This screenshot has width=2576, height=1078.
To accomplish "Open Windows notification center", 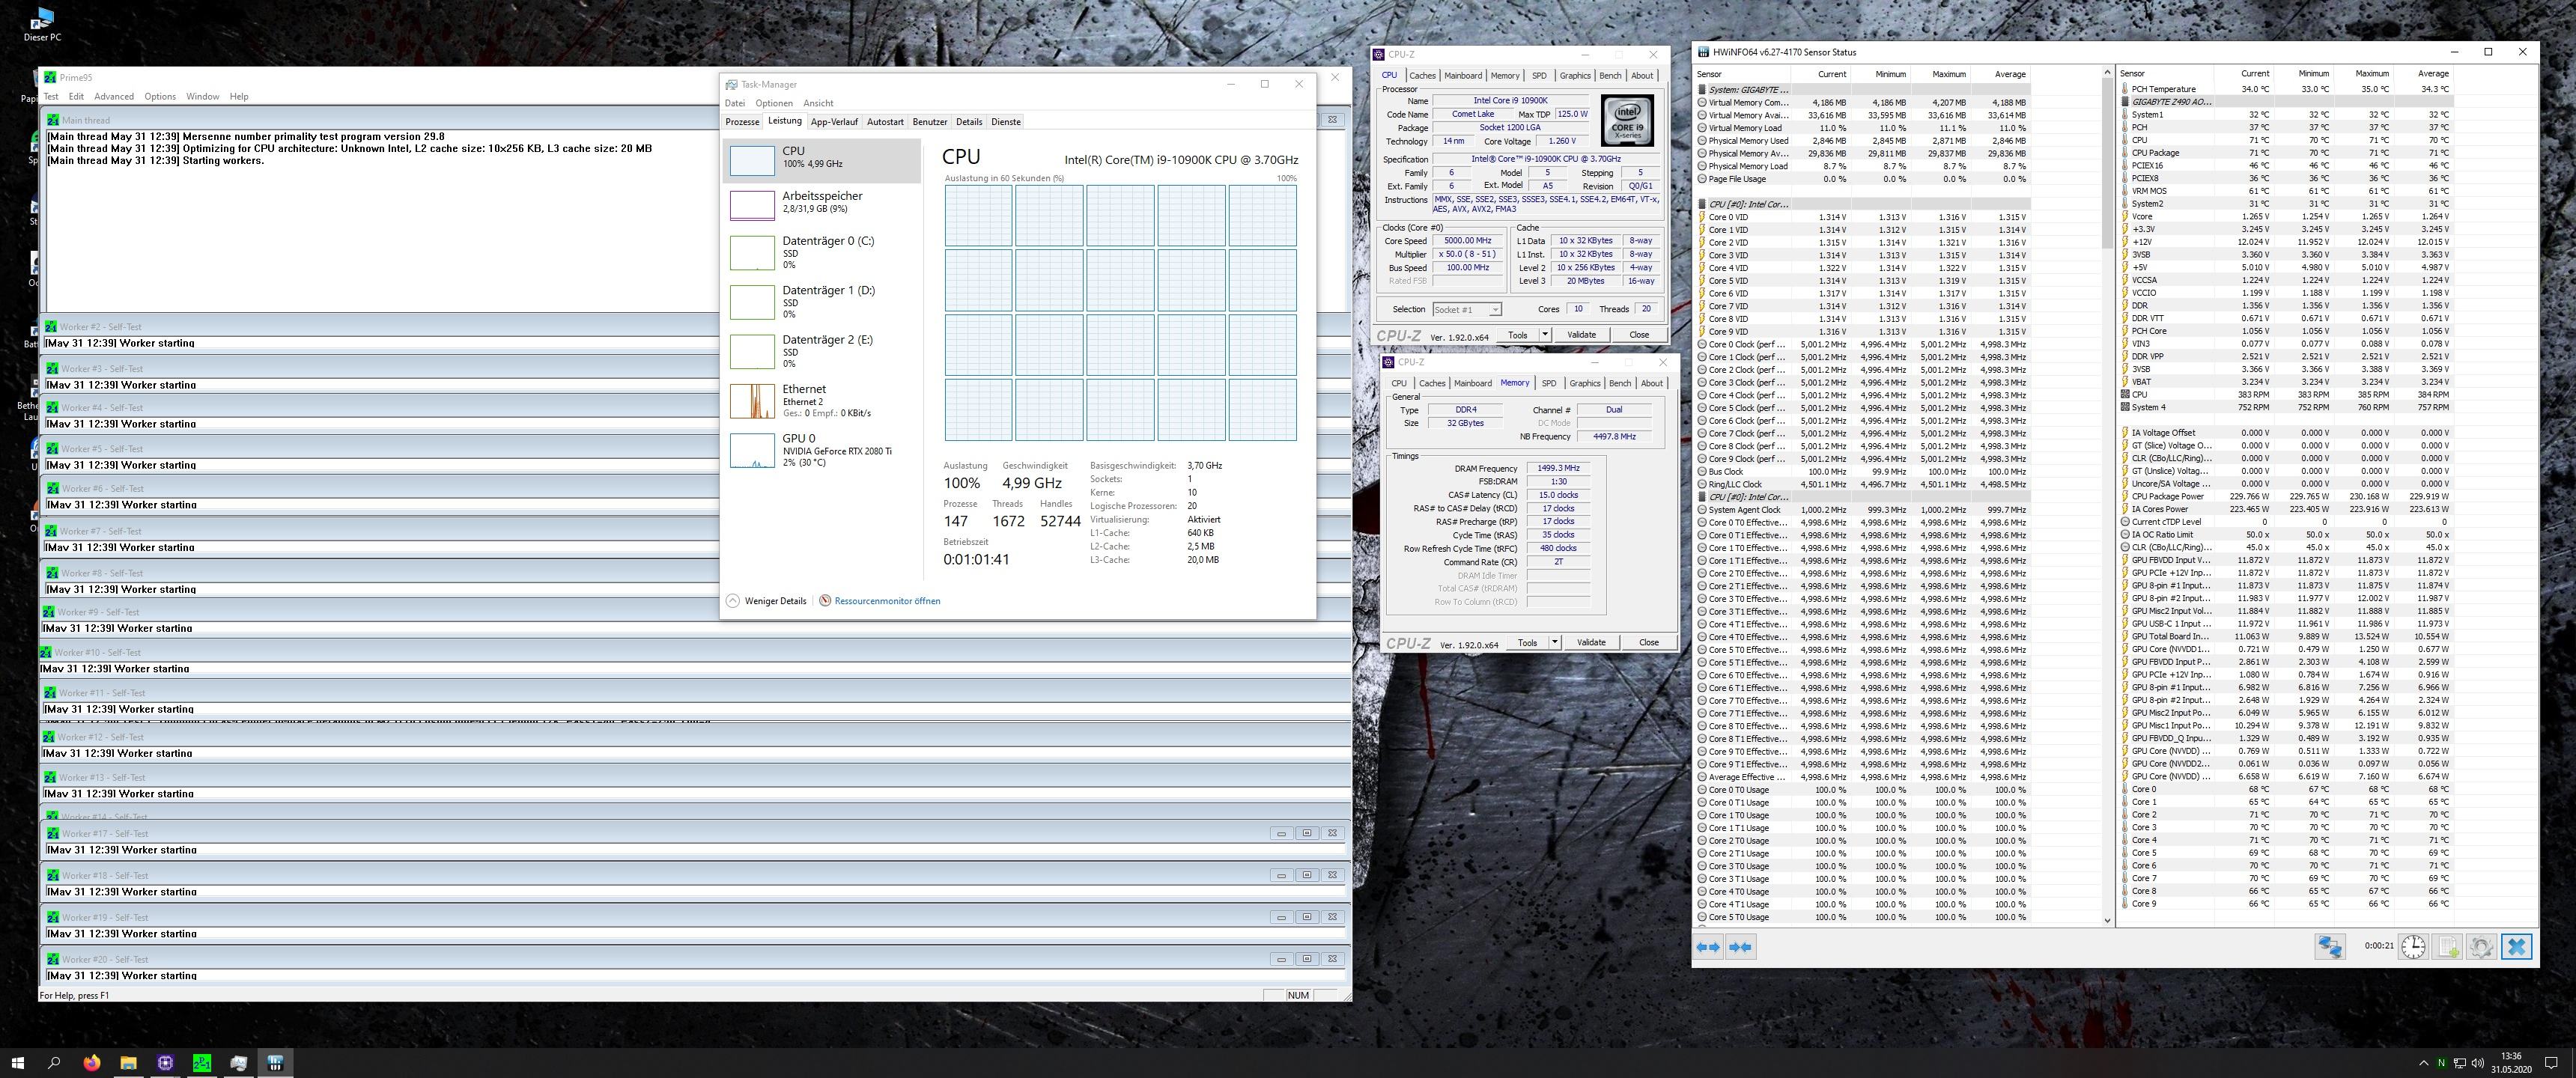I will 2551,1063.
